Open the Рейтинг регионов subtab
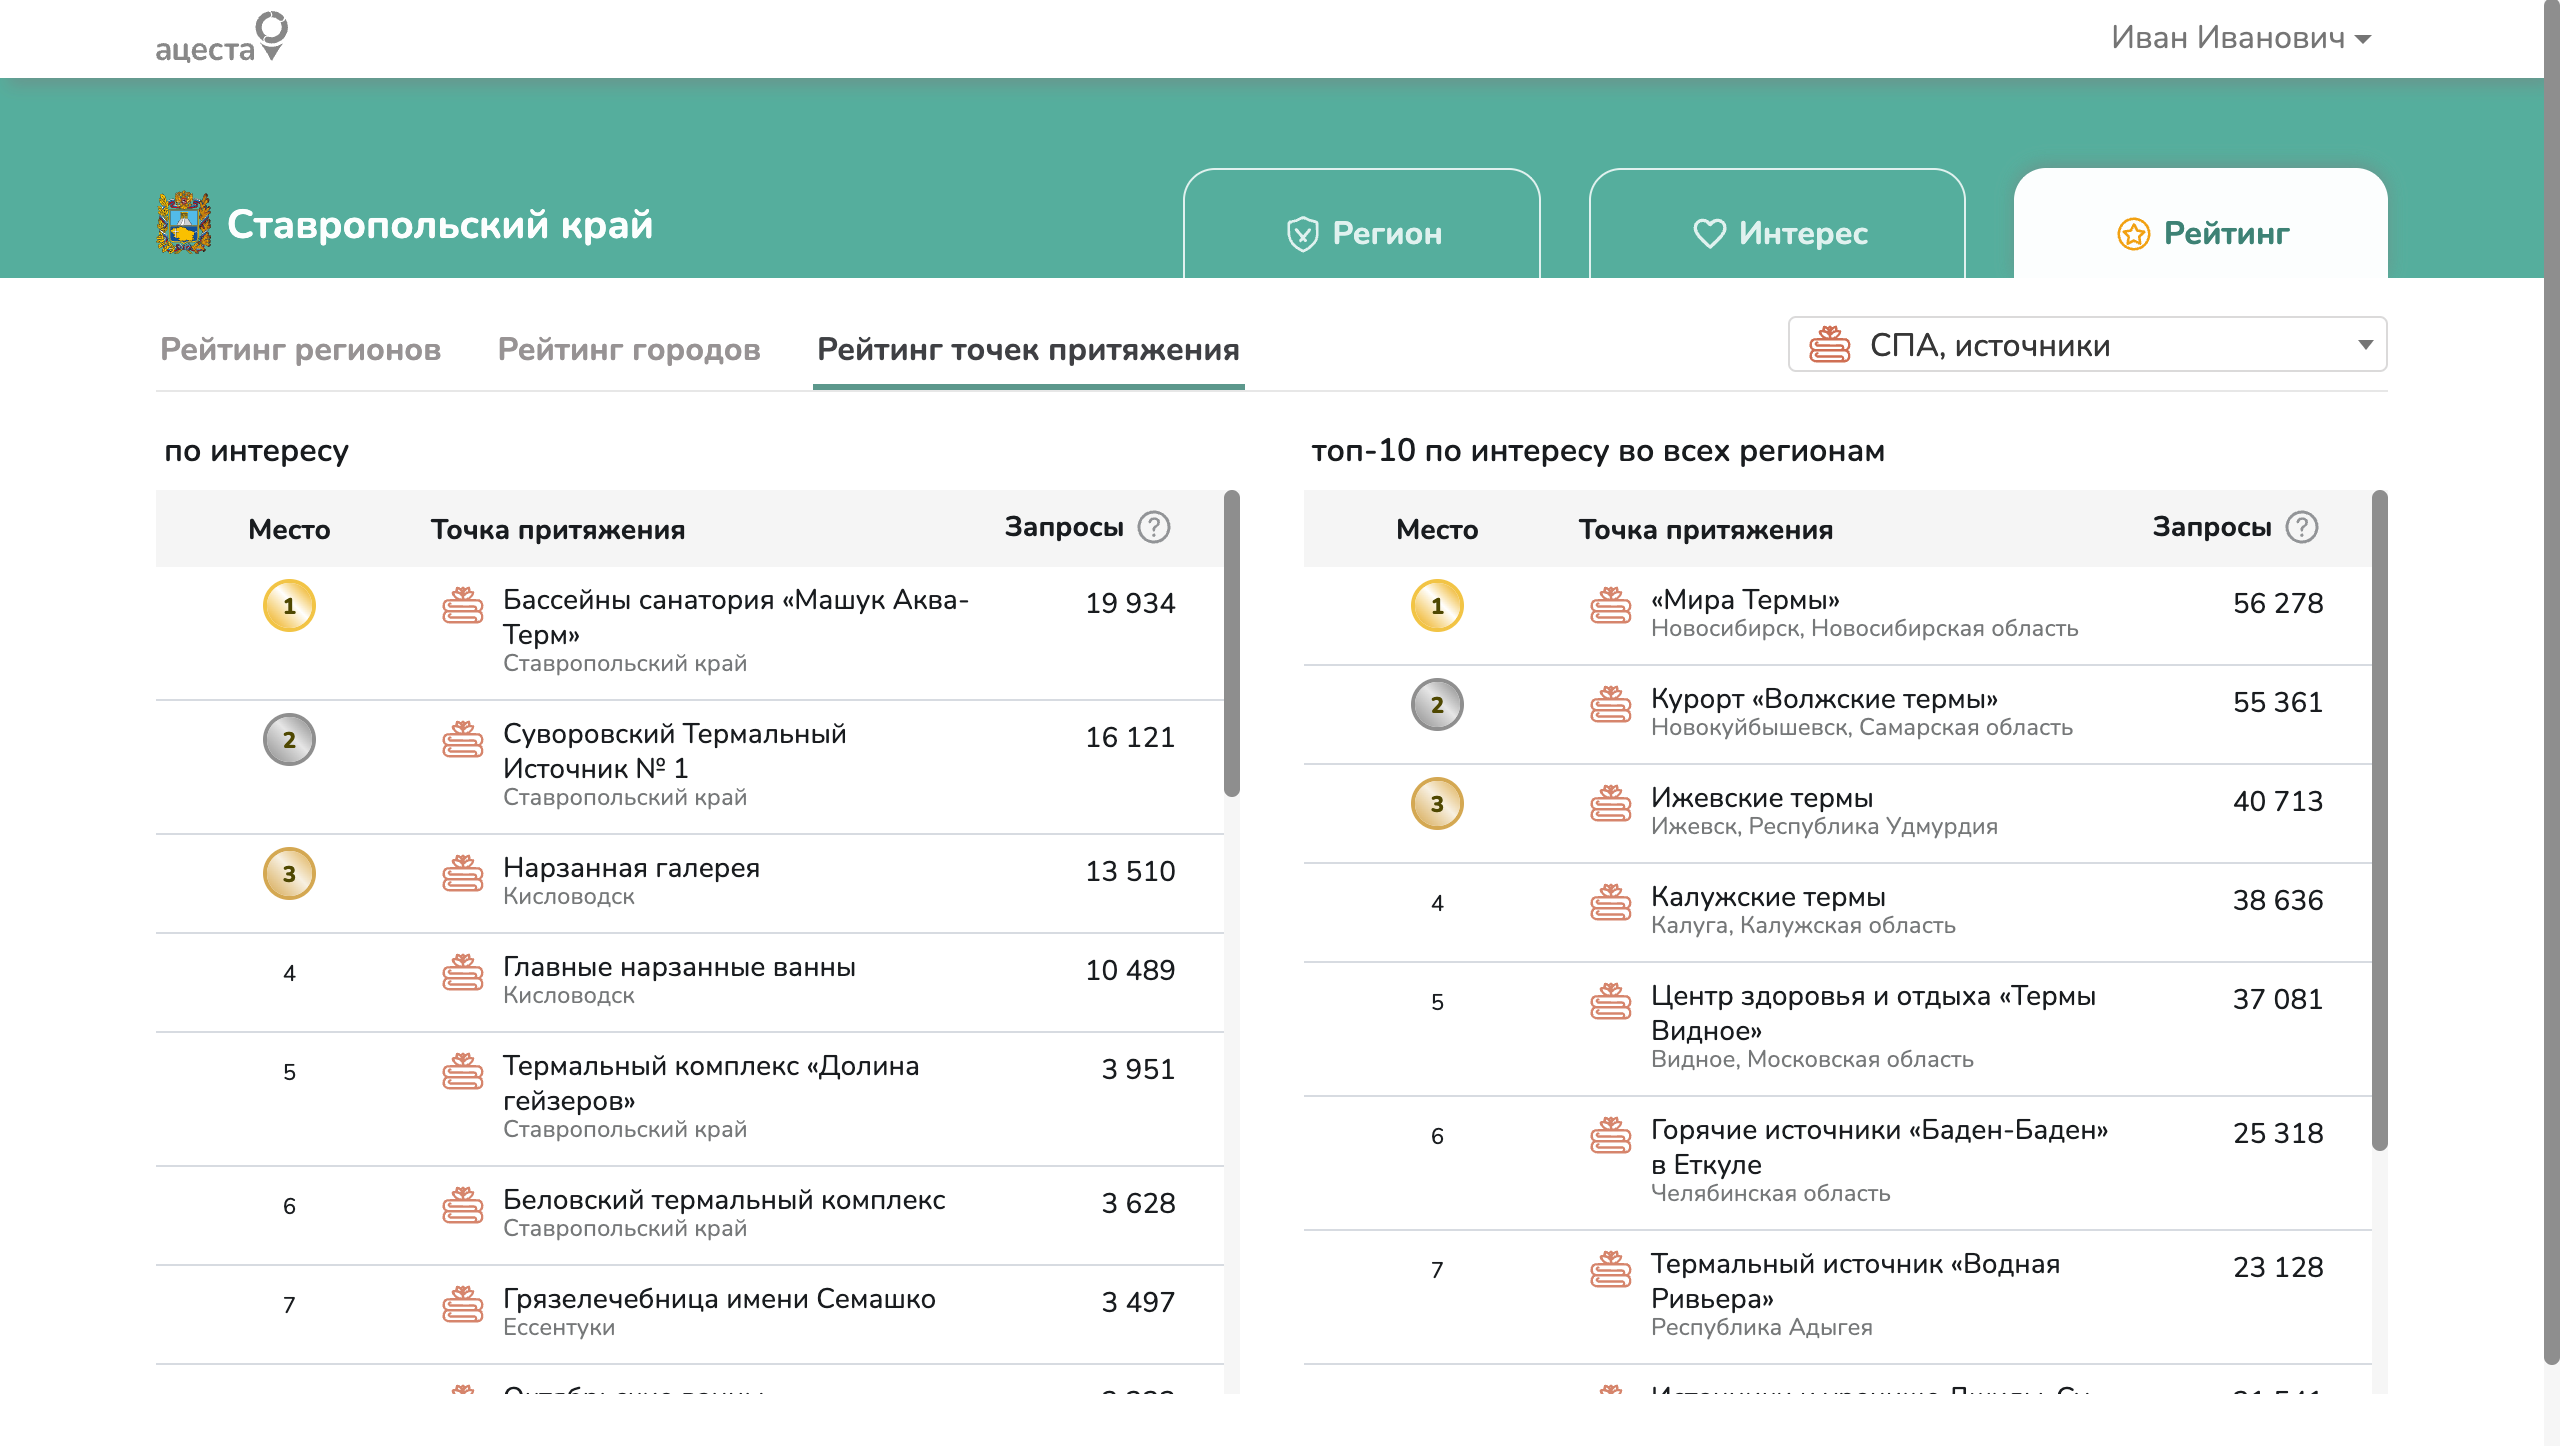Screen dimensions: 2560x1446 click(x=300, y=350)
